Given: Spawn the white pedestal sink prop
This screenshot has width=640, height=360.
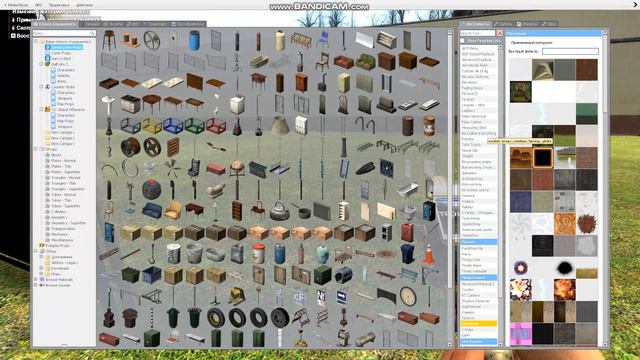Looking at the screenshot, I should [109, 104].
